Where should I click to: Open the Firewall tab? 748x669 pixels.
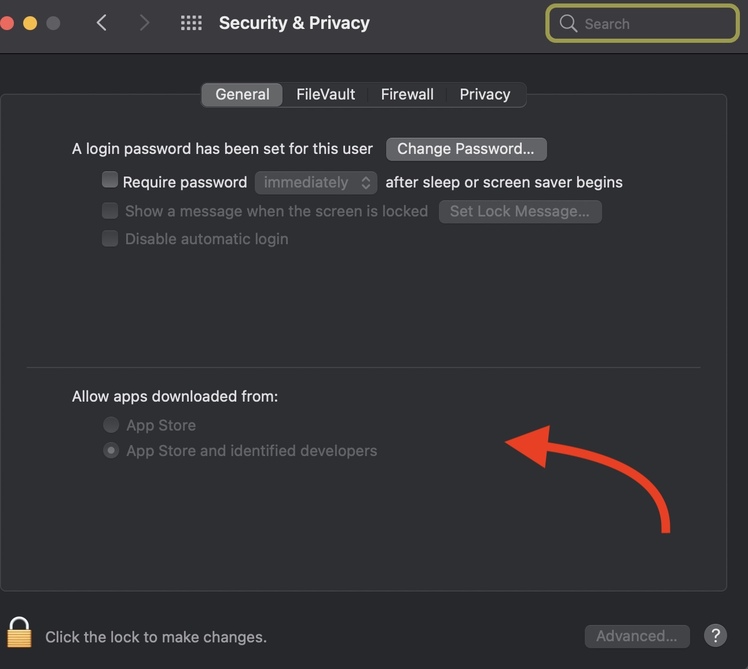pos(407,94)
